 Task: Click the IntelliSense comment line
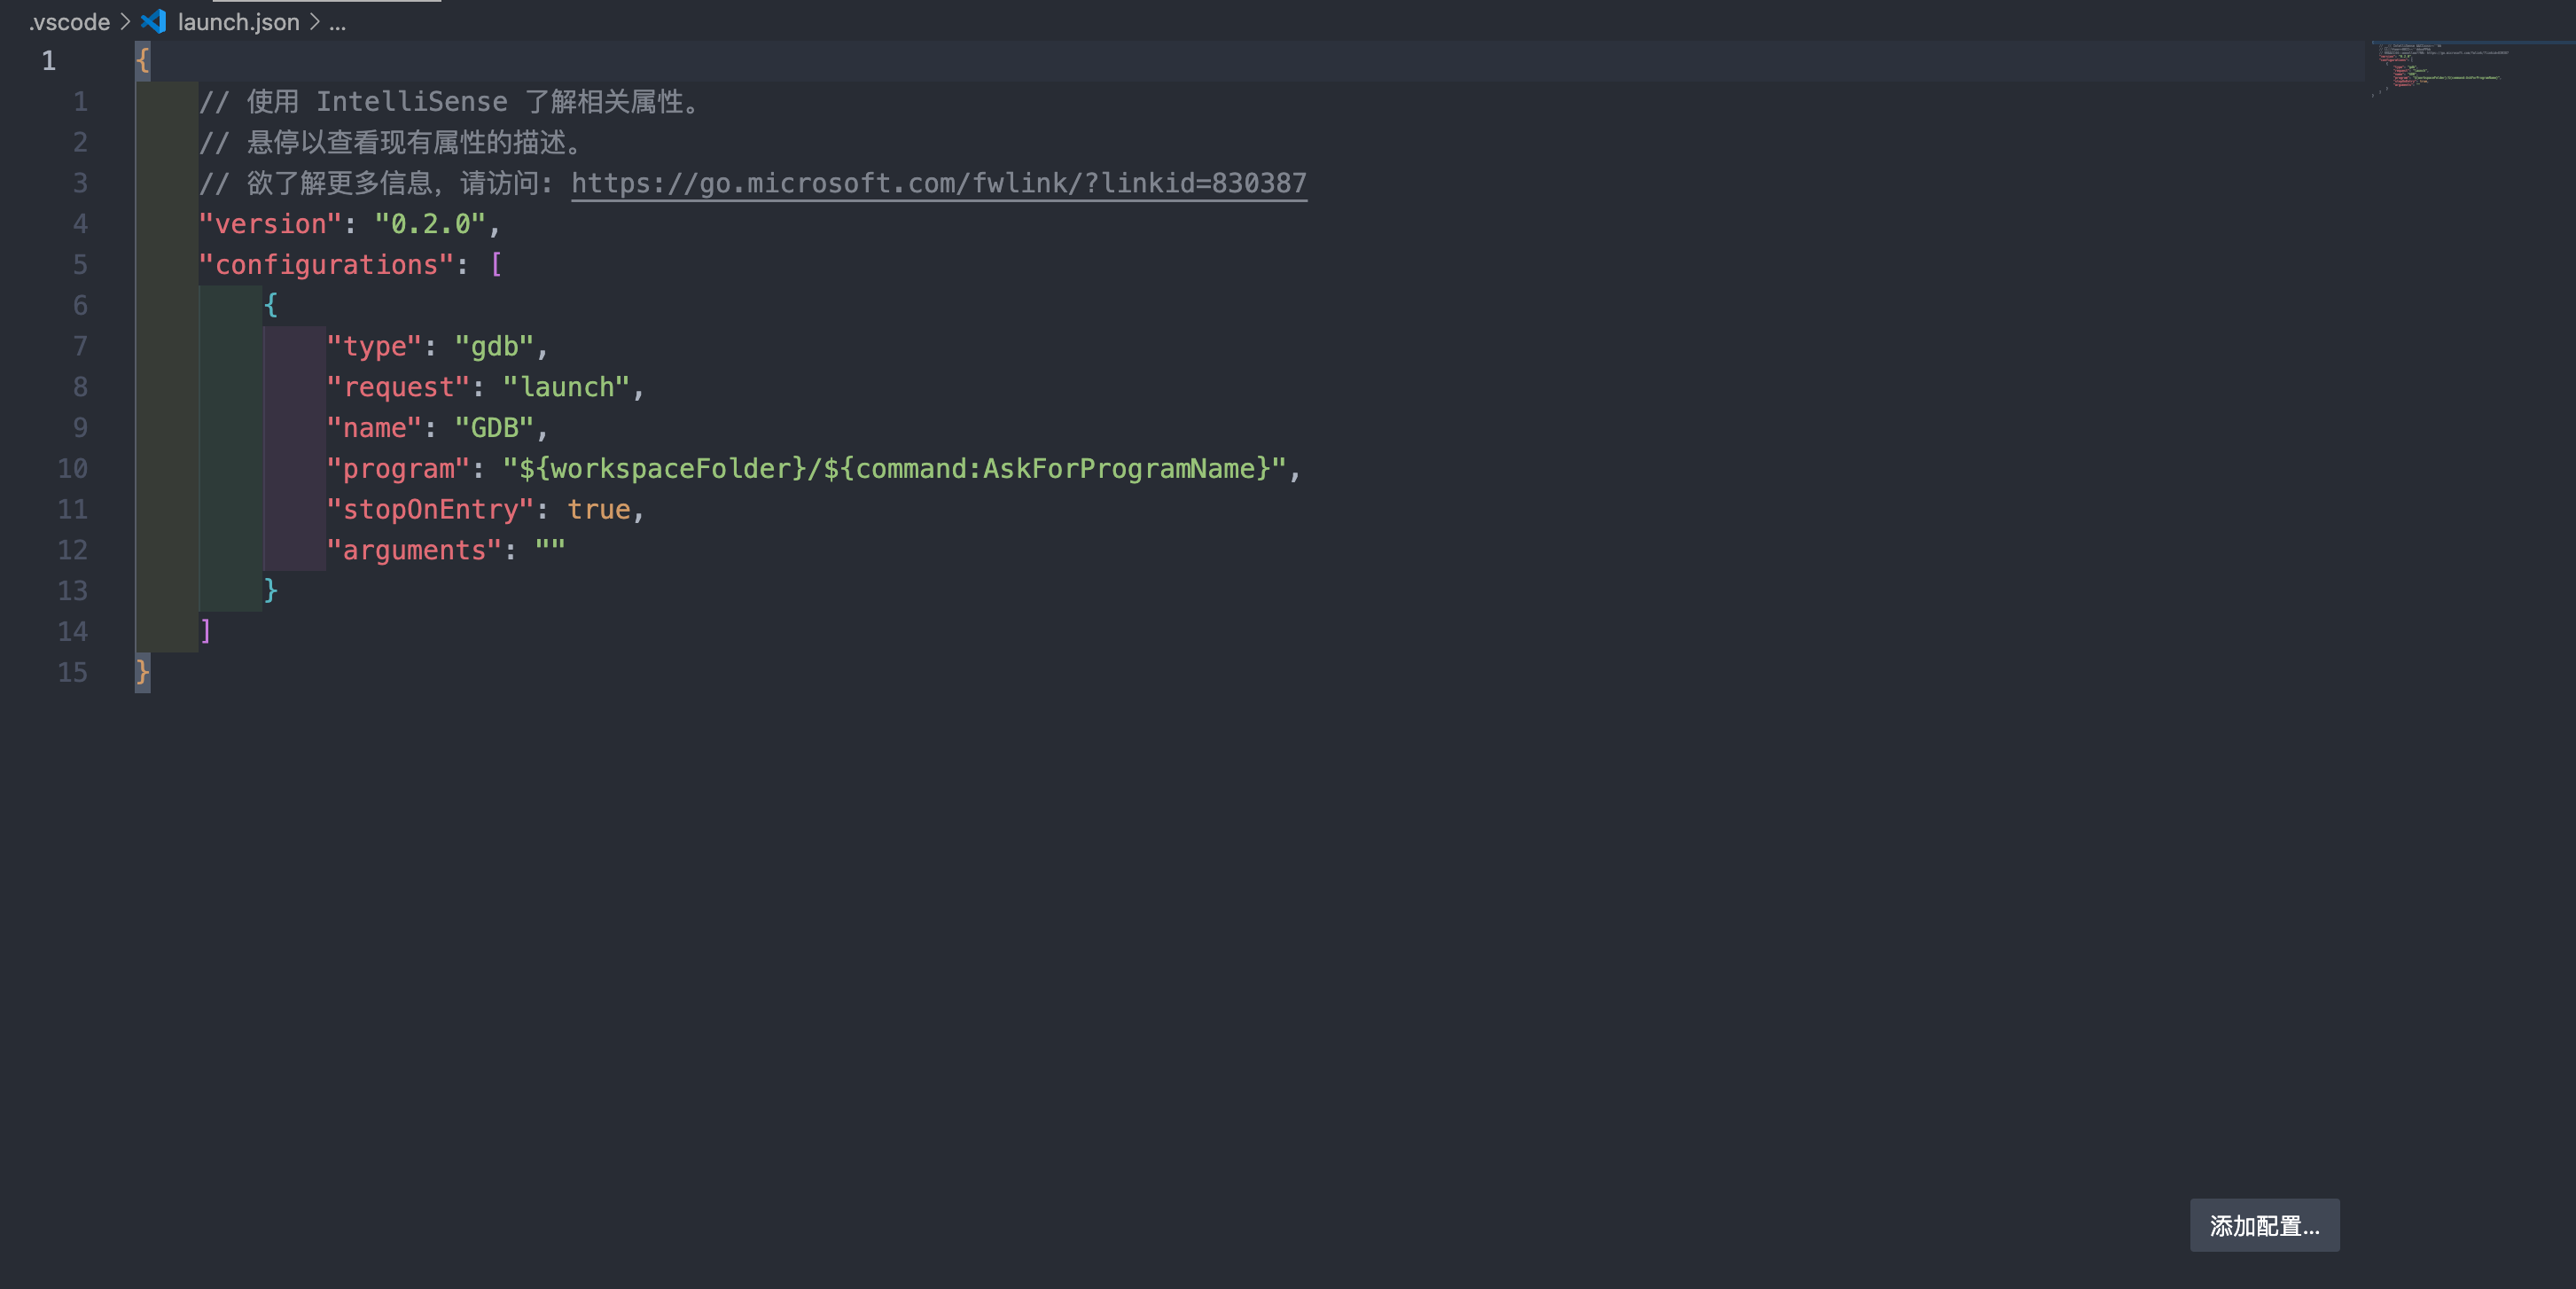[453, 102]
